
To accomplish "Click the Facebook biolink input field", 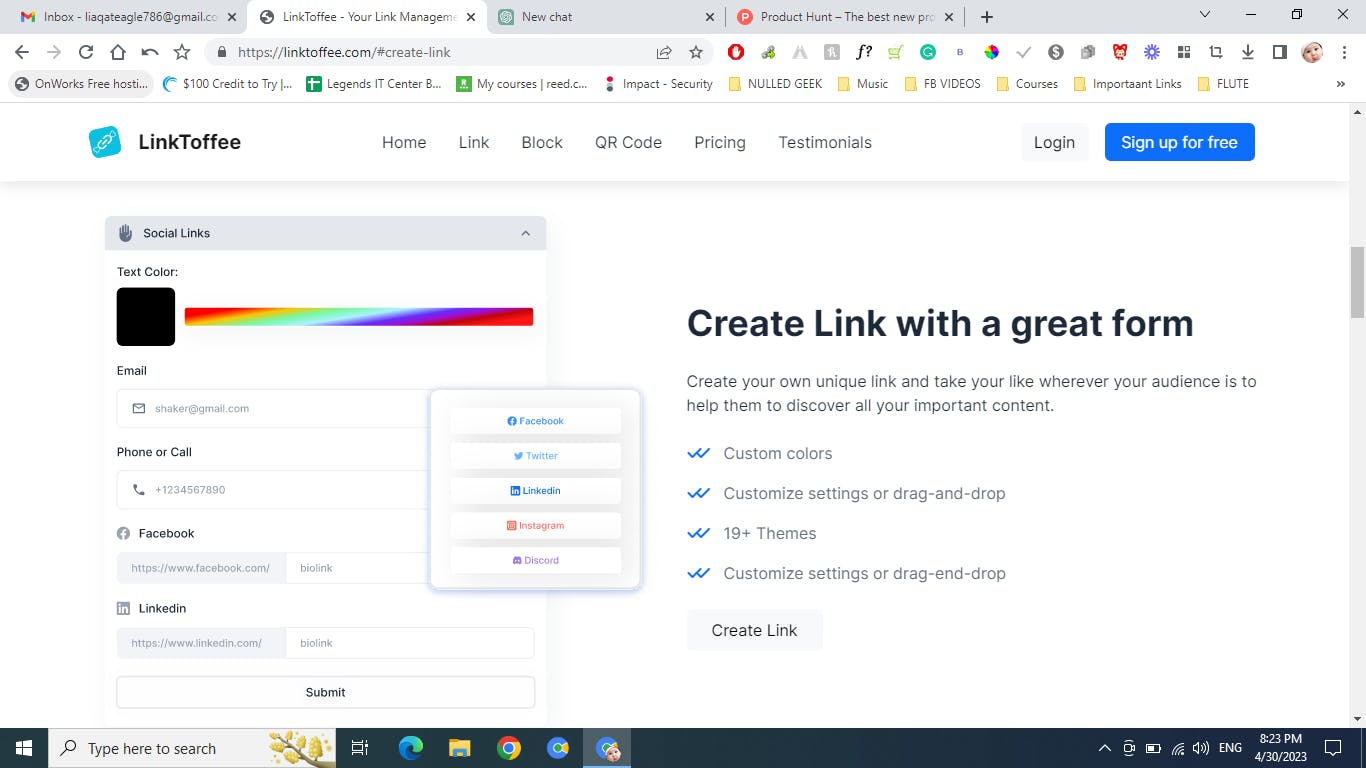I will tap(359, 568).
